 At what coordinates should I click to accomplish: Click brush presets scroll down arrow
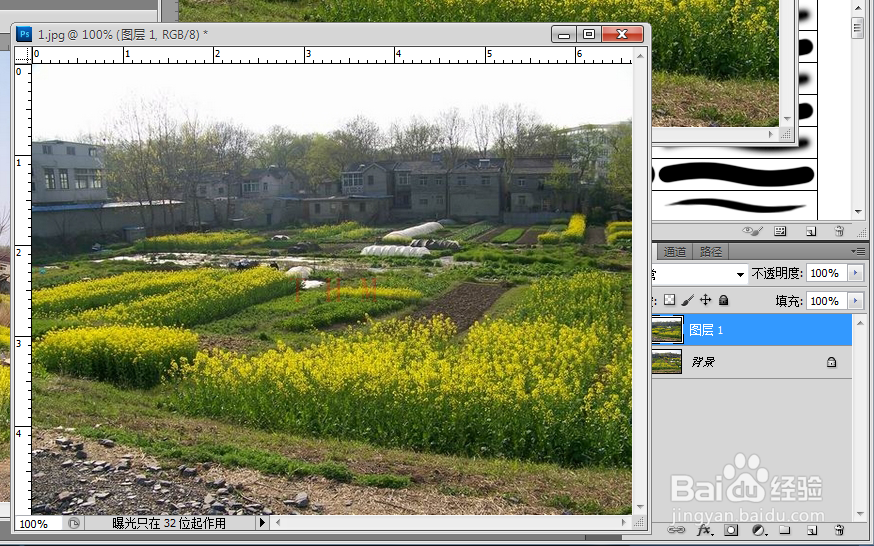pos(858,212)
